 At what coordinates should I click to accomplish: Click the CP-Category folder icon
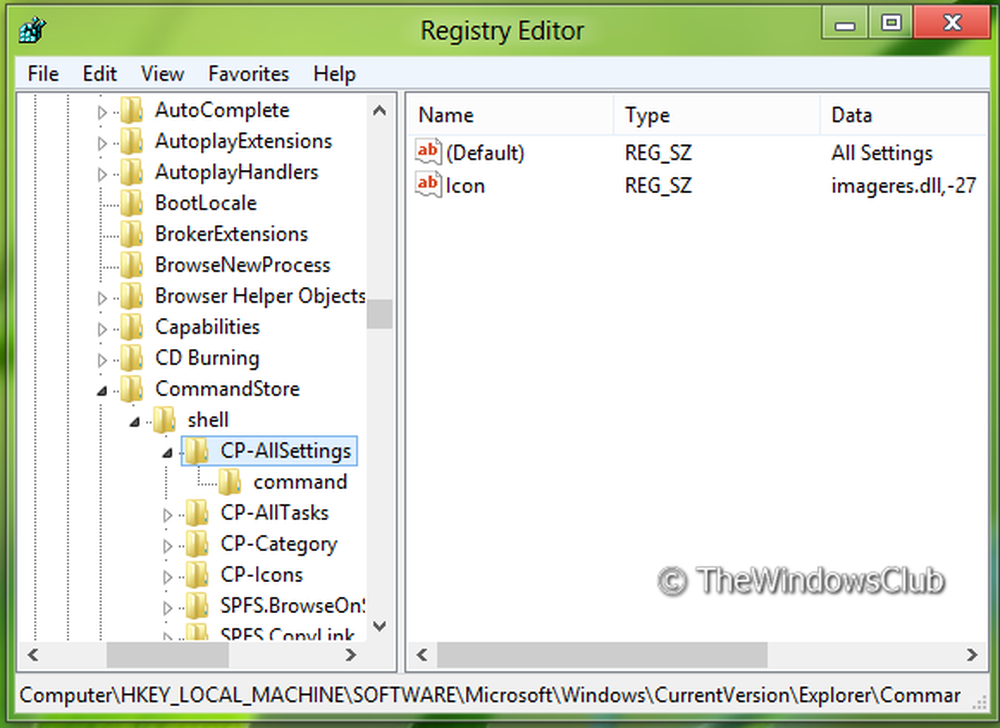point(197,544)
